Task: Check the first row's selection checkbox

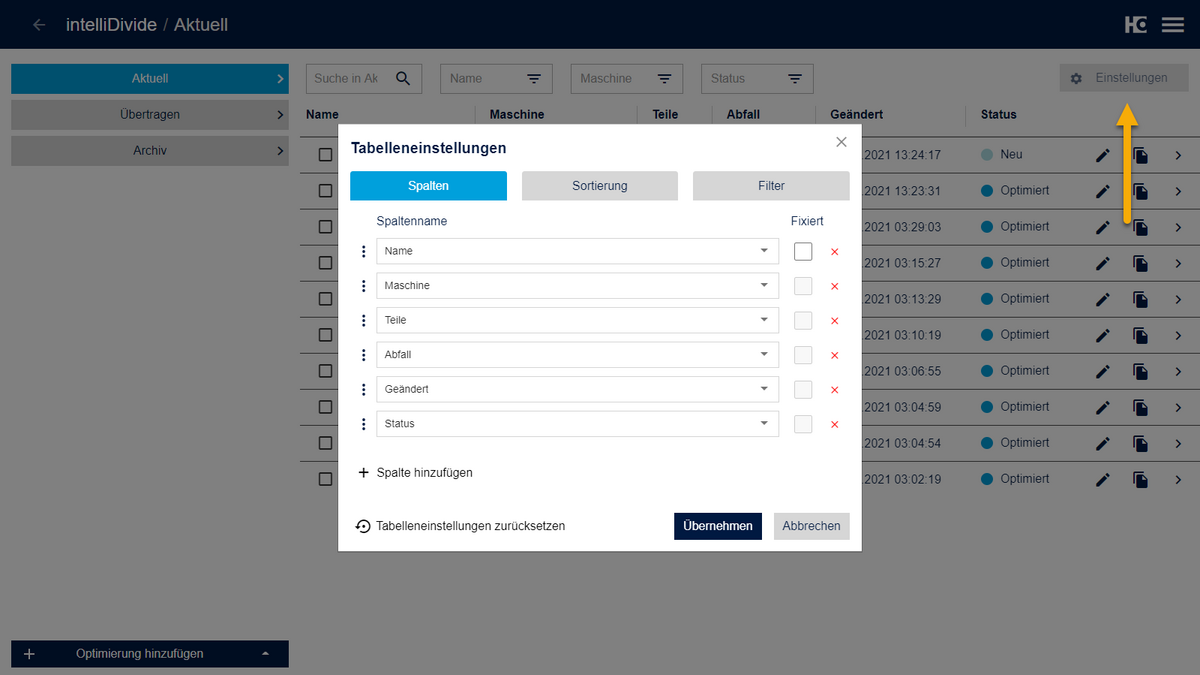Action: pos(323,154)
